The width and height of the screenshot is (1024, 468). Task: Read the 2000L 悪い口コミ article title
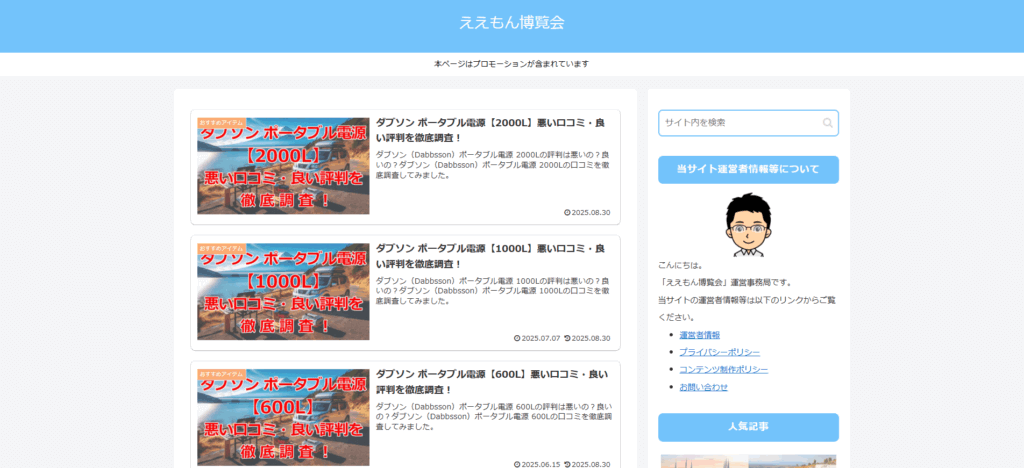click(490, 130)
